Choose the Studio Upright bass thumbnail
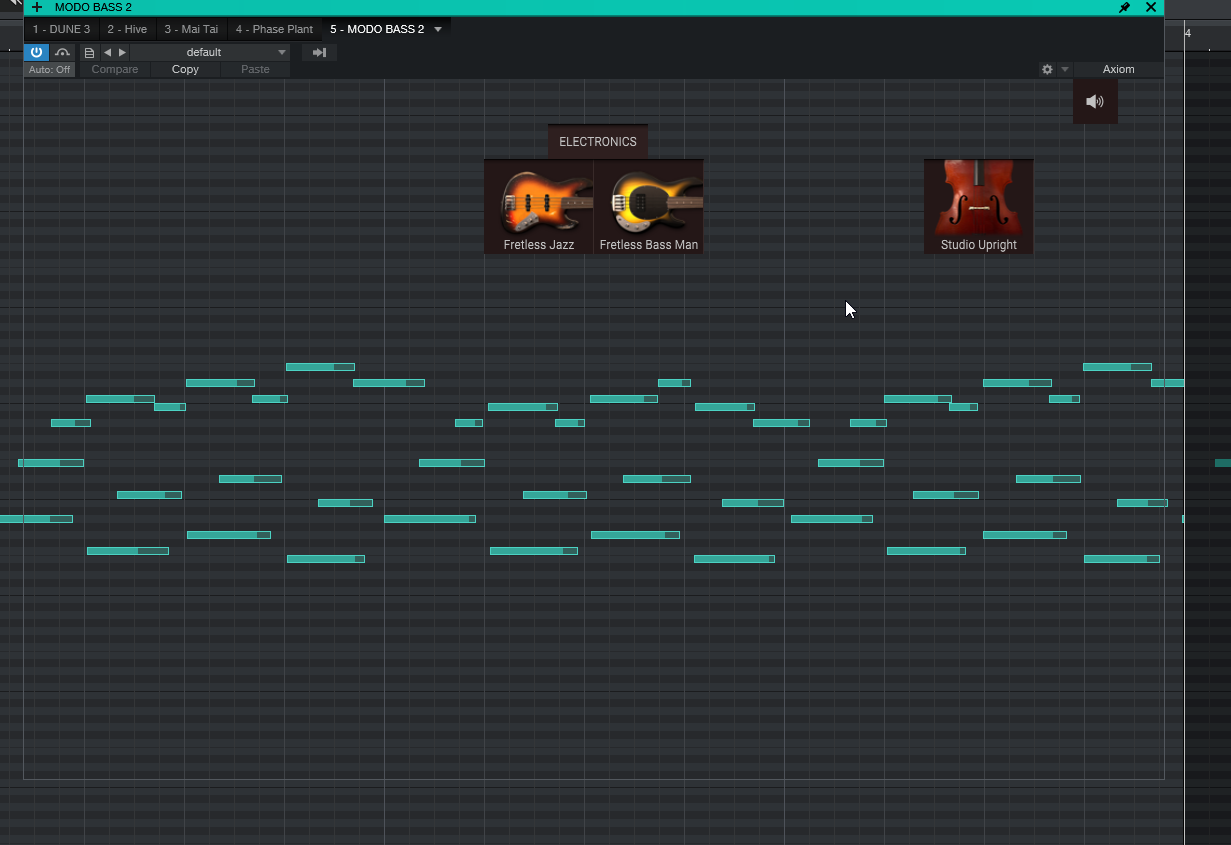This screenshot has height=845, width=1231. [979, 207]
